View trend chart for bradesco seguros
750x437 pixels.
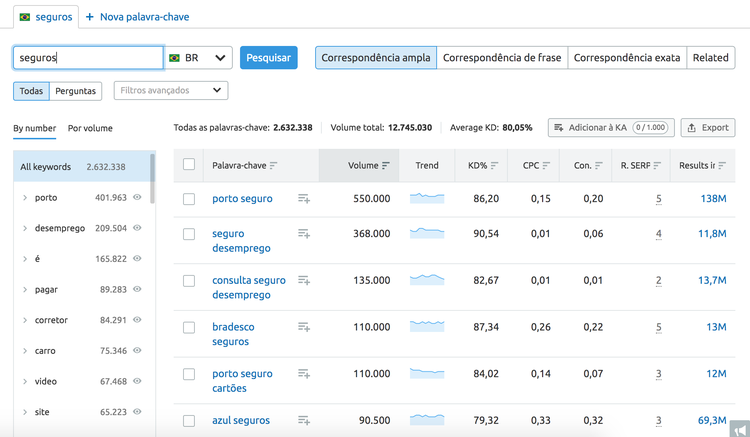pos(427,326)
